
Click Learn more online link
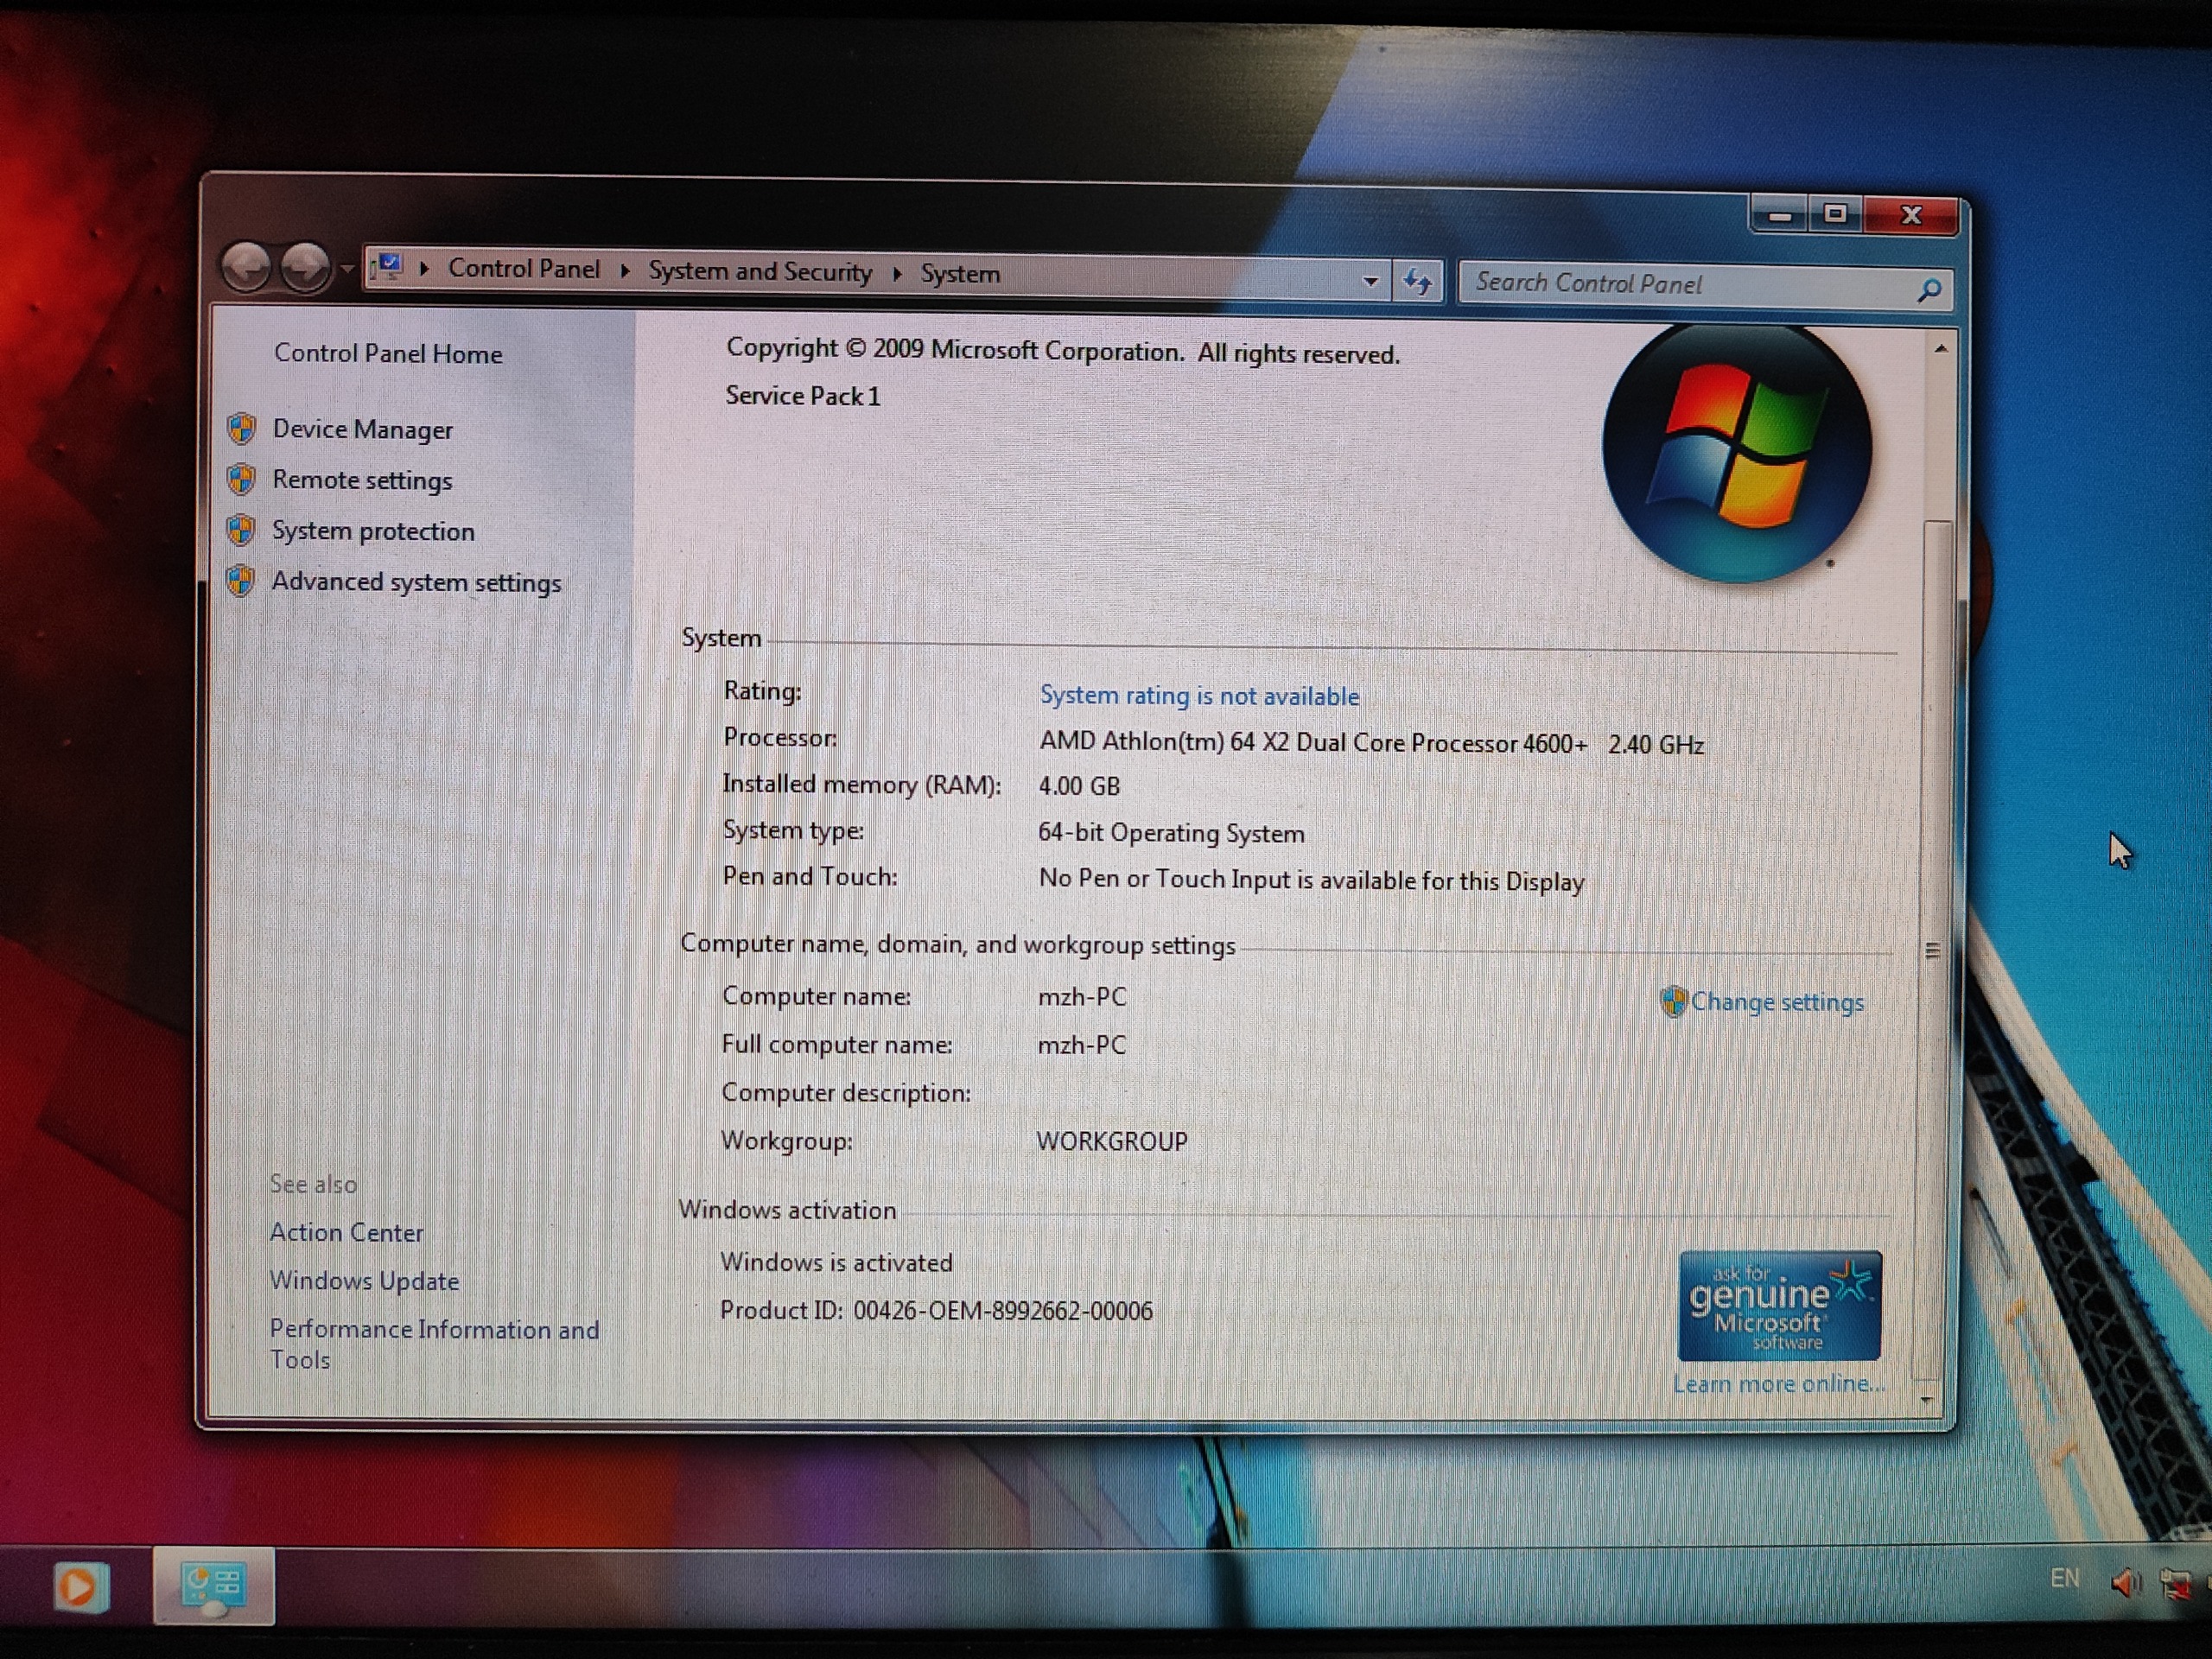[1779, 1384]
